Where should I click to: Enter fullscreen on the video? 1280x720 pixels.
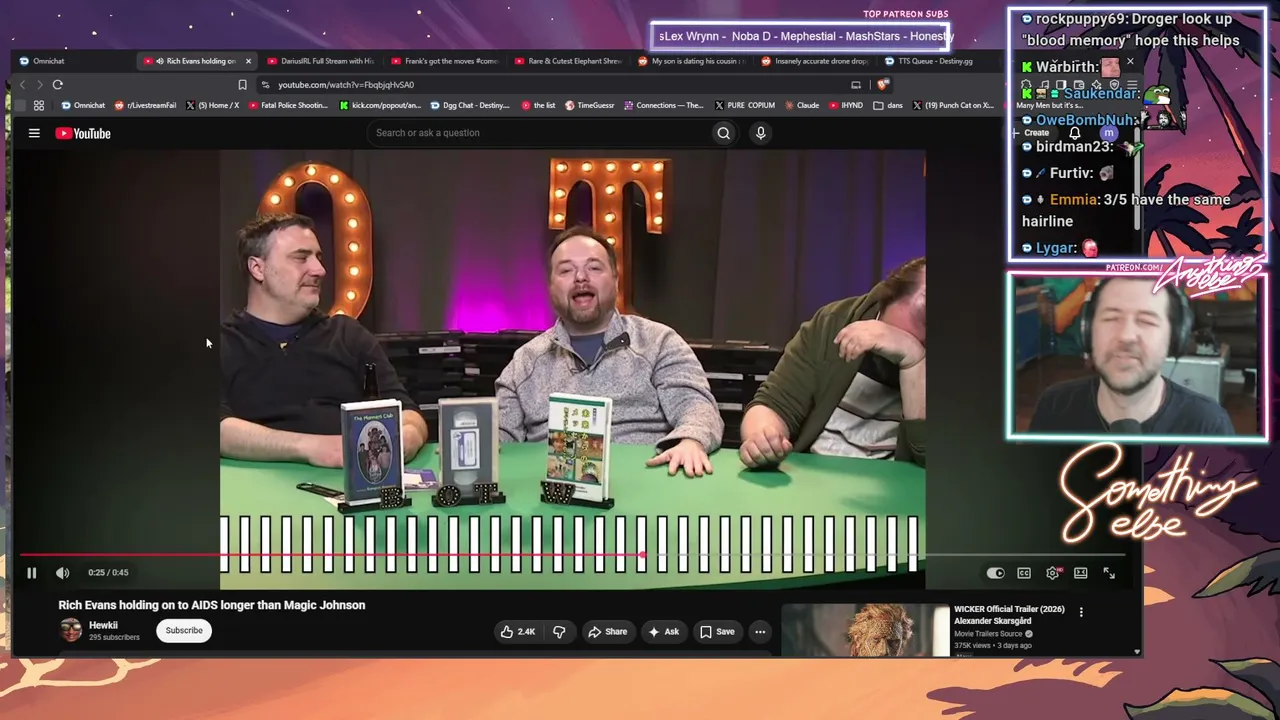1109,573
